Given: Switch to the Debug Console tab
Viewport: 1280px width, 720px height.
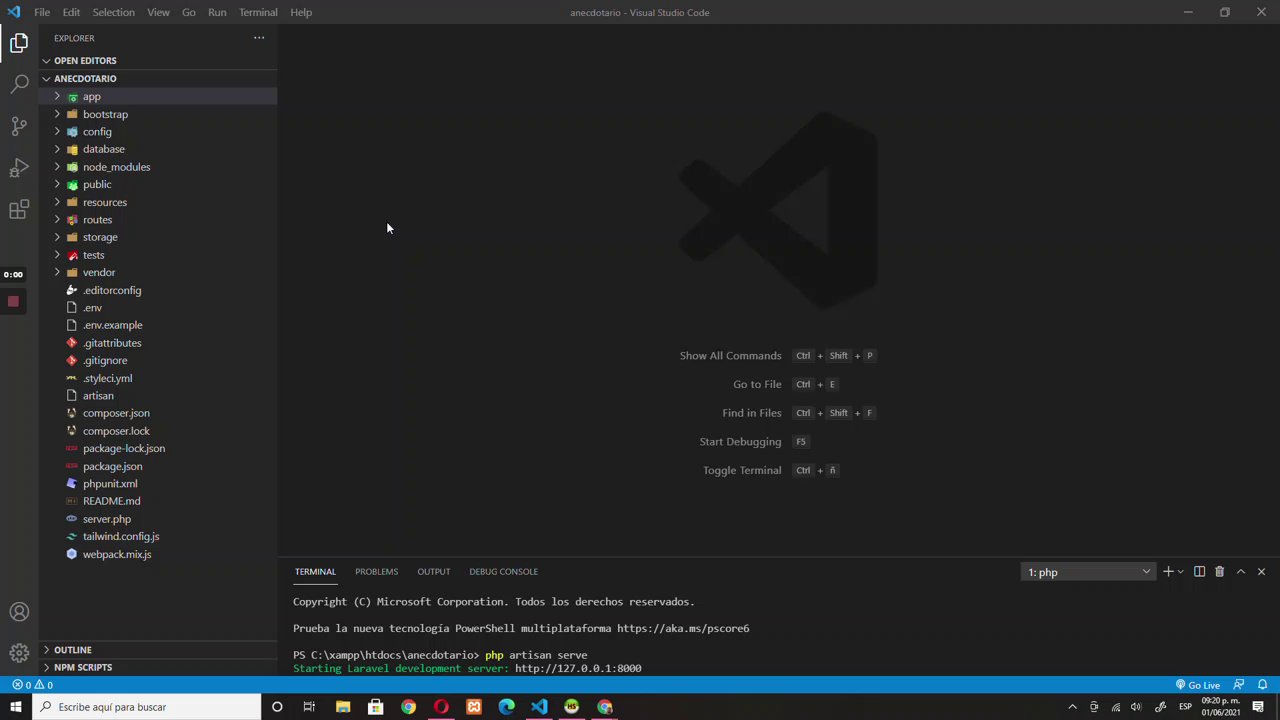Looking at the screenshot, I should coord(503,572).
